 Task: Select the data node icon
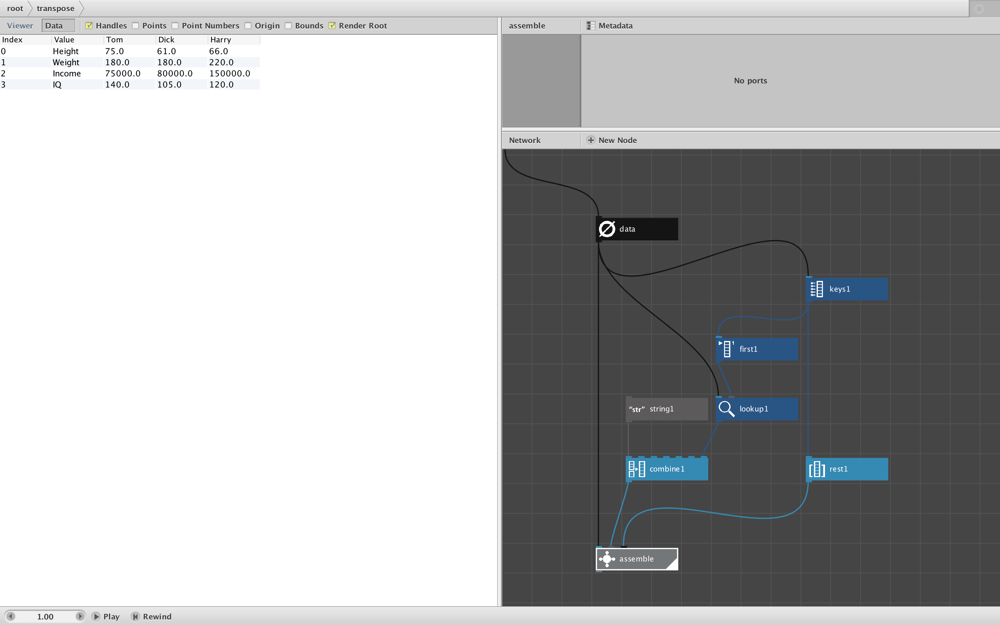(607, 229)
